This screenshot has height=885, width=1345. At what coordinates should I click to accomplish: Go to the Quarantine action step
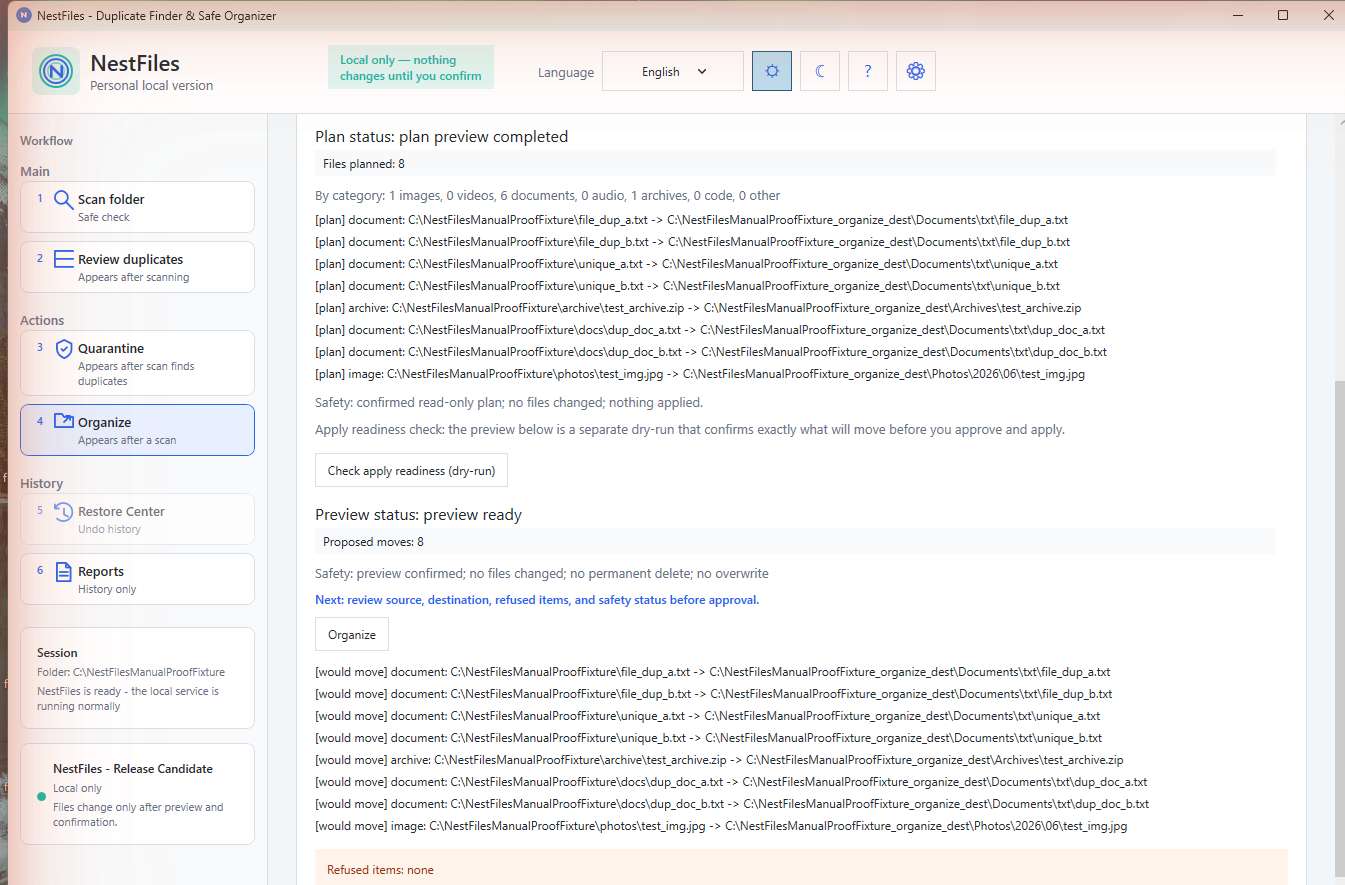137,363
